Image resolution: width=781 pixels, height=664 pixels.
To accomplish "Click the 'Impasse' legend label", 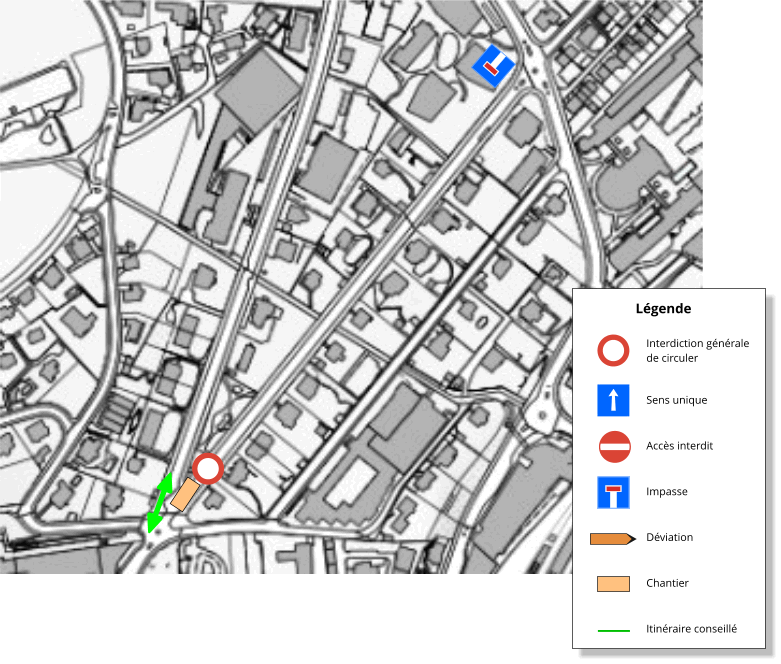I will (x=666, y=492).
